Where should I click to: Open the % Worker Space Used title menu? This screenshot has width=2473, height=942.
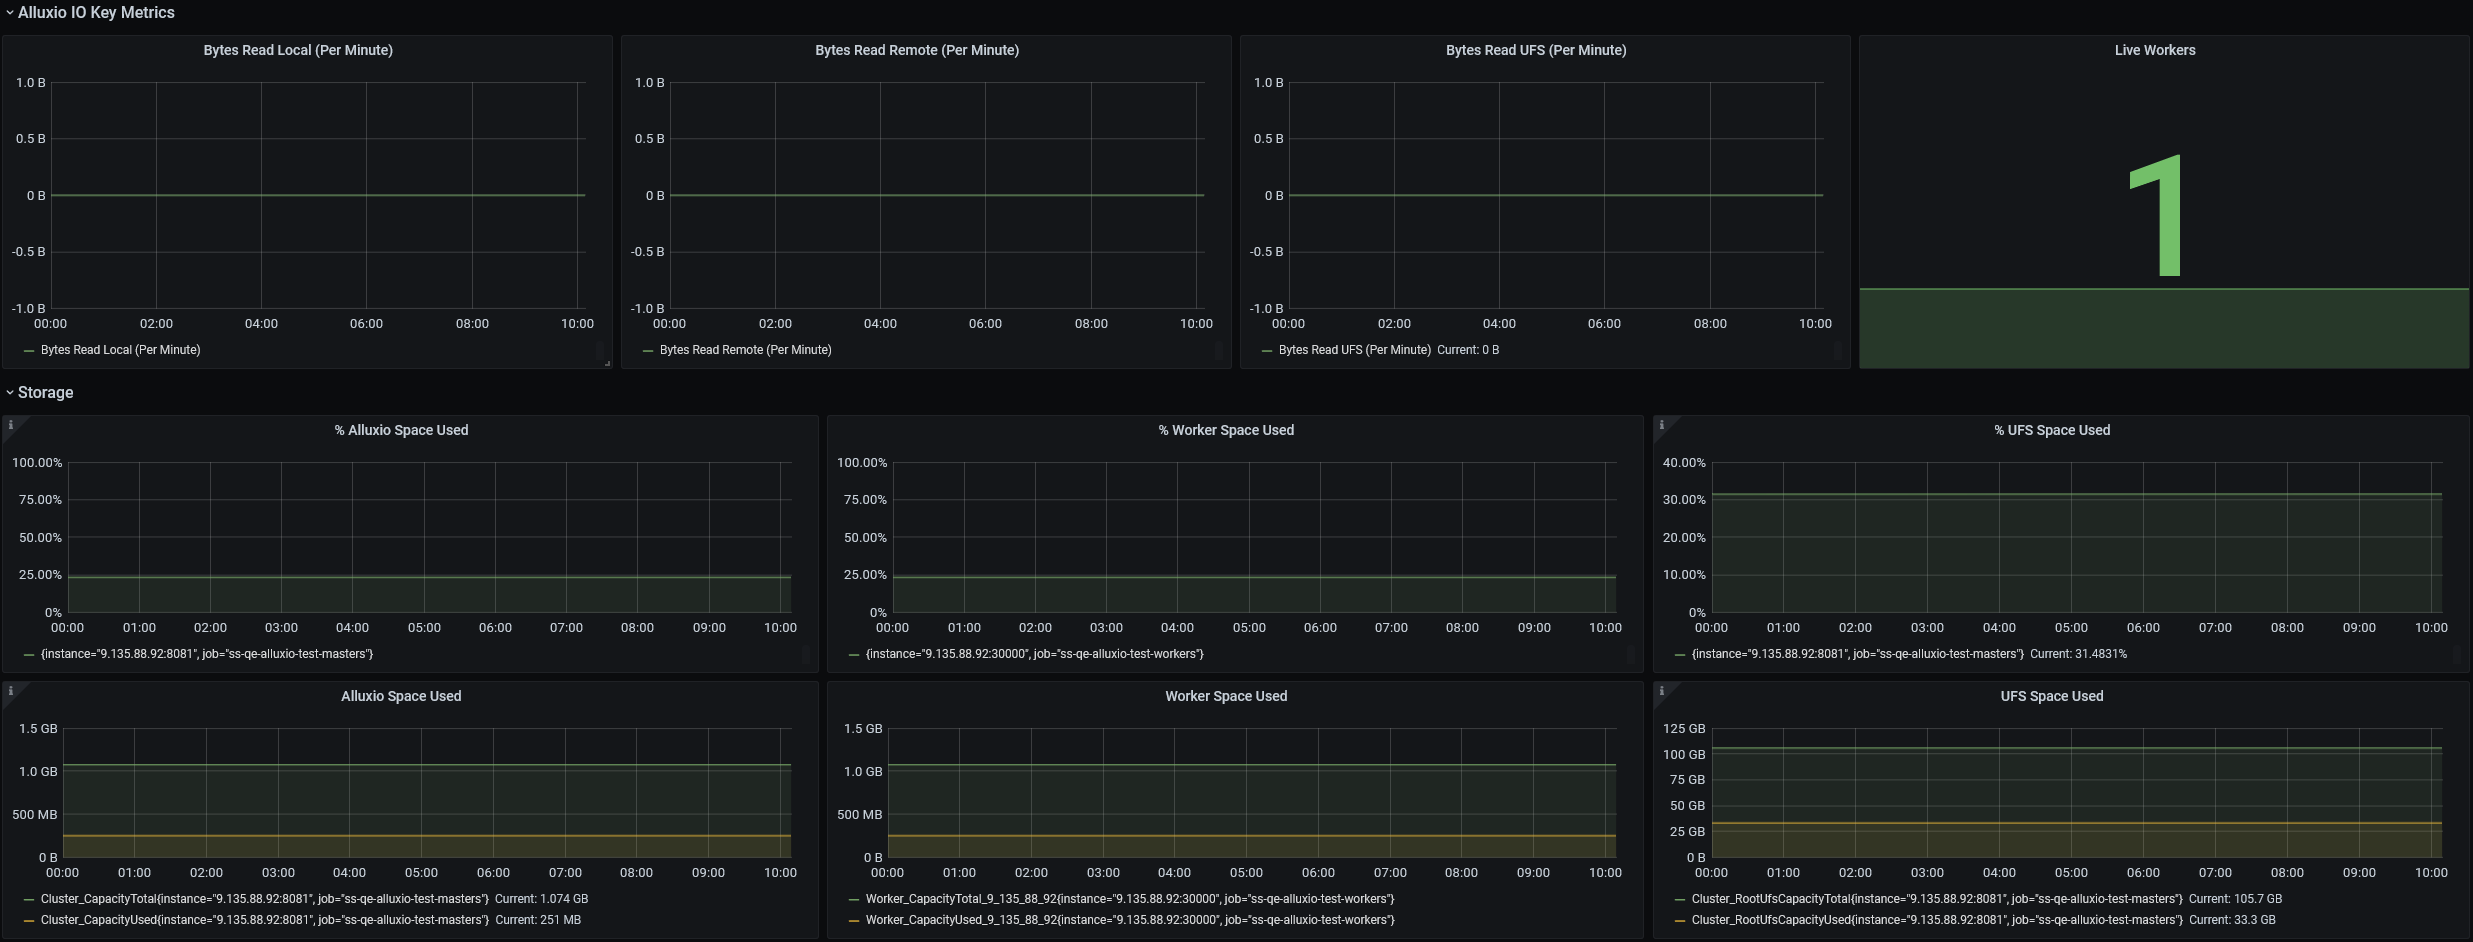click(1225, 430)
